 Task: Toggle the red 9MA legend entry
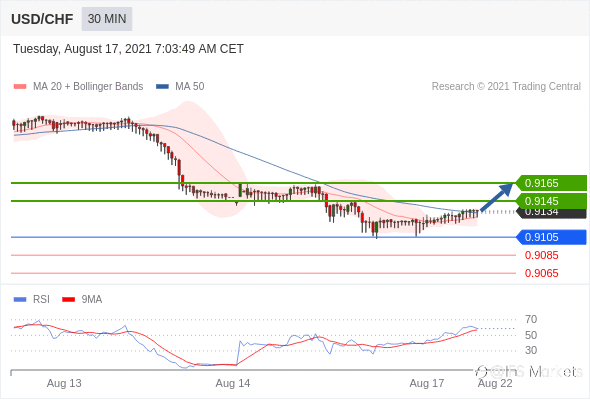pos(82,300)
